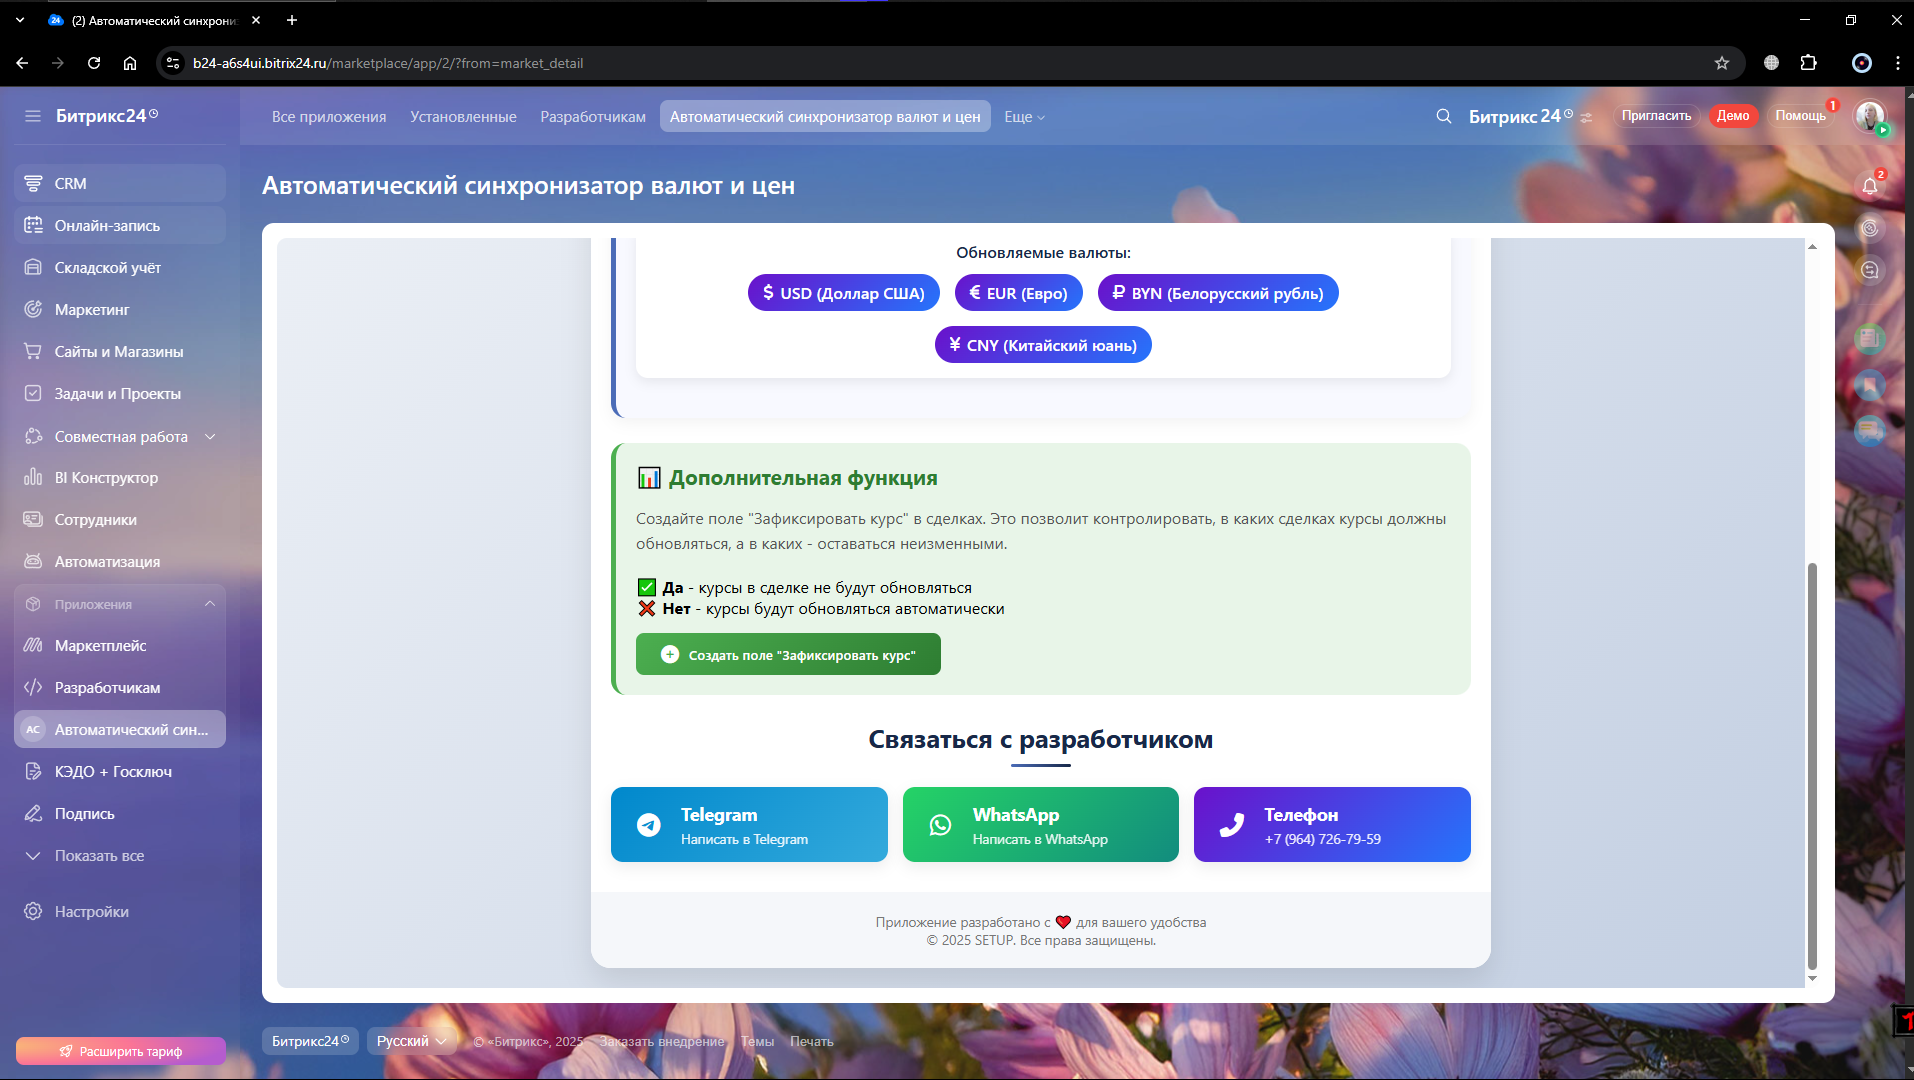Click the user avatar in the top-right corner
This screenshot has width=1914, height=1080.
pyautogui.click(x=1870, y=116)
